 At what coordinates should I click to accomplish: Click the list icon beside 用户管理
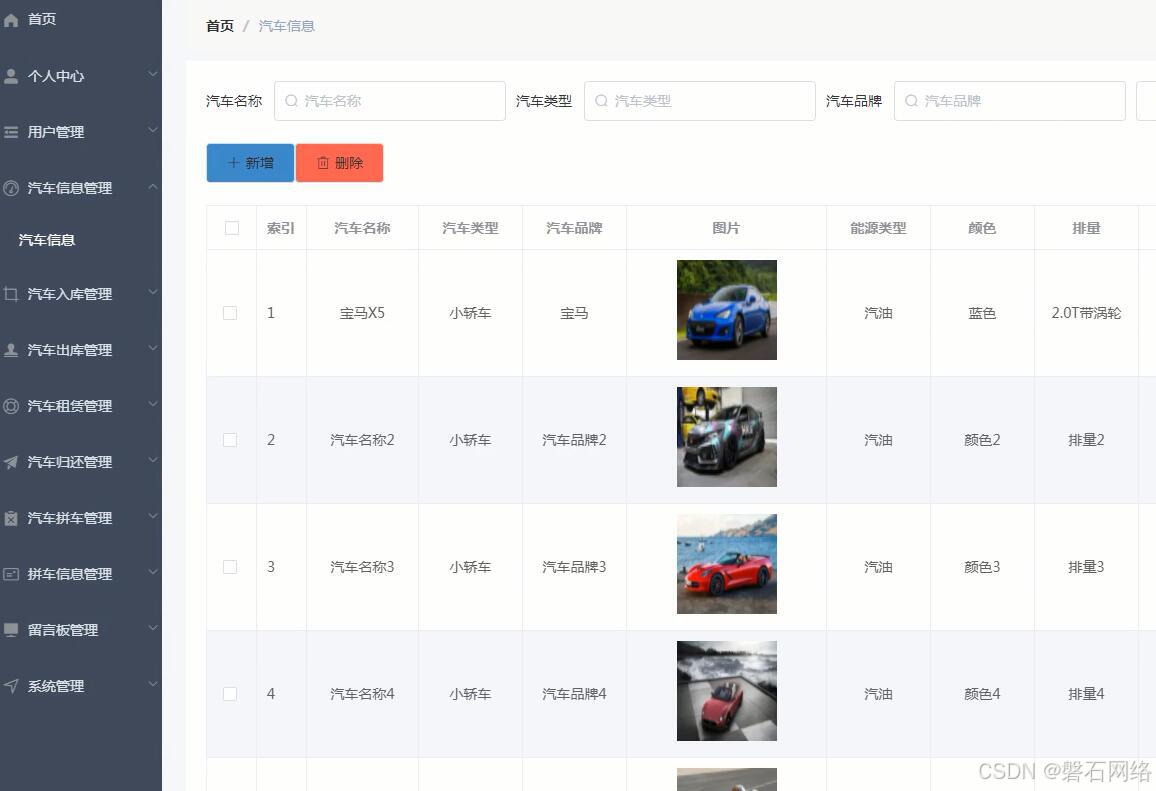[11, 132]
